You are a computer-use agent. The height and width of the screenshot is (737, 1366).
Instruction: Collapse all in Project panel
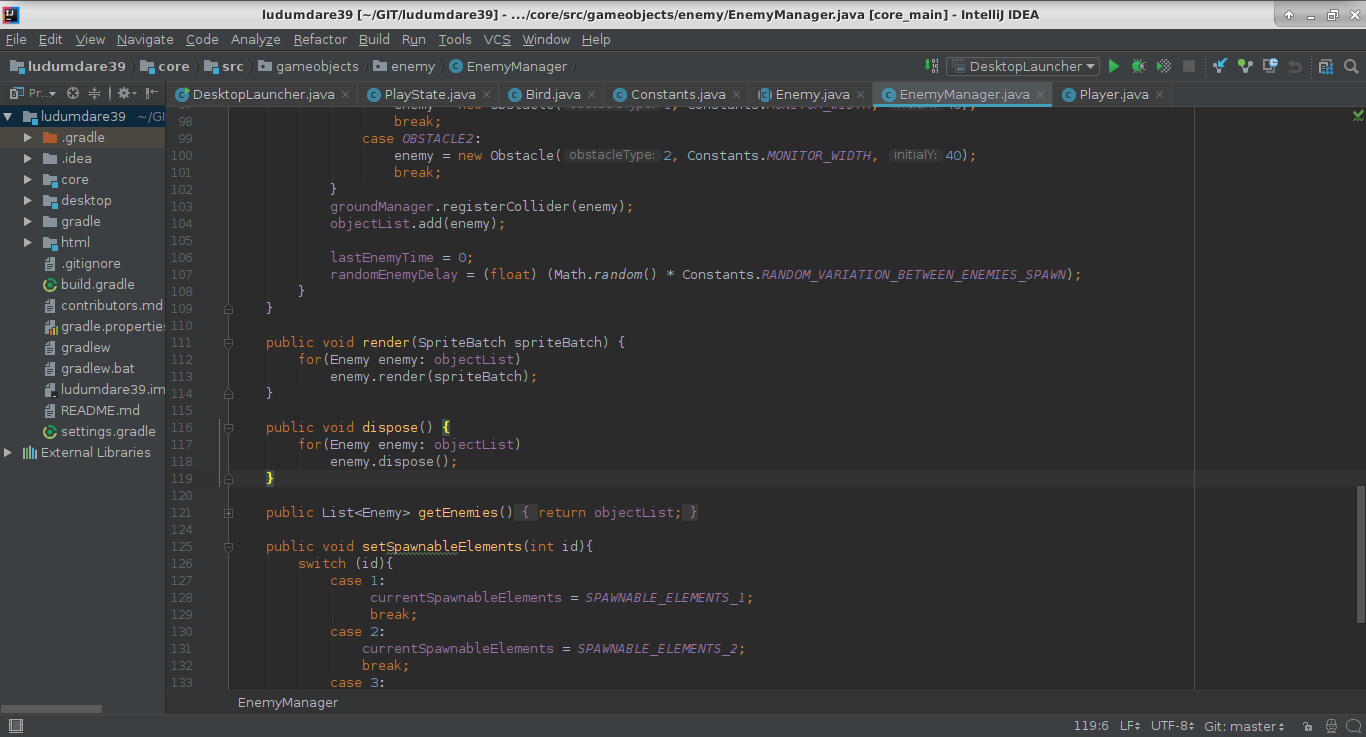(x=94, y=93)
